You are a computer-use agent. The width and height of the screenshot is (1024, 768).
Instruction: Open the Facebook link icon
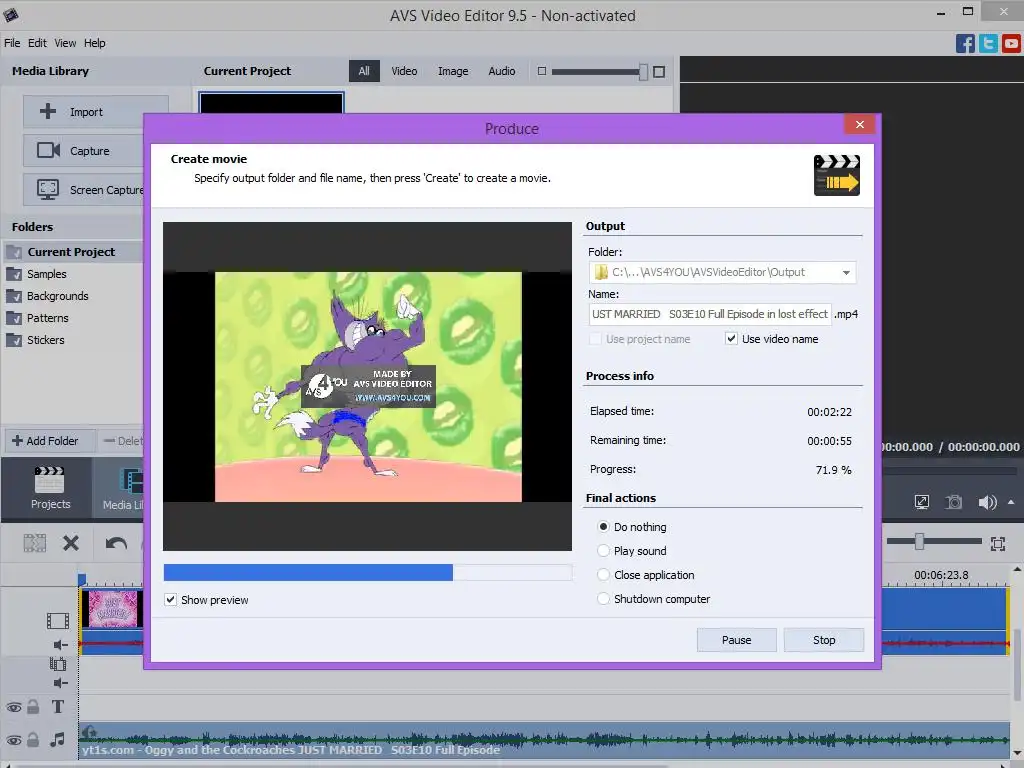point(965,44)
